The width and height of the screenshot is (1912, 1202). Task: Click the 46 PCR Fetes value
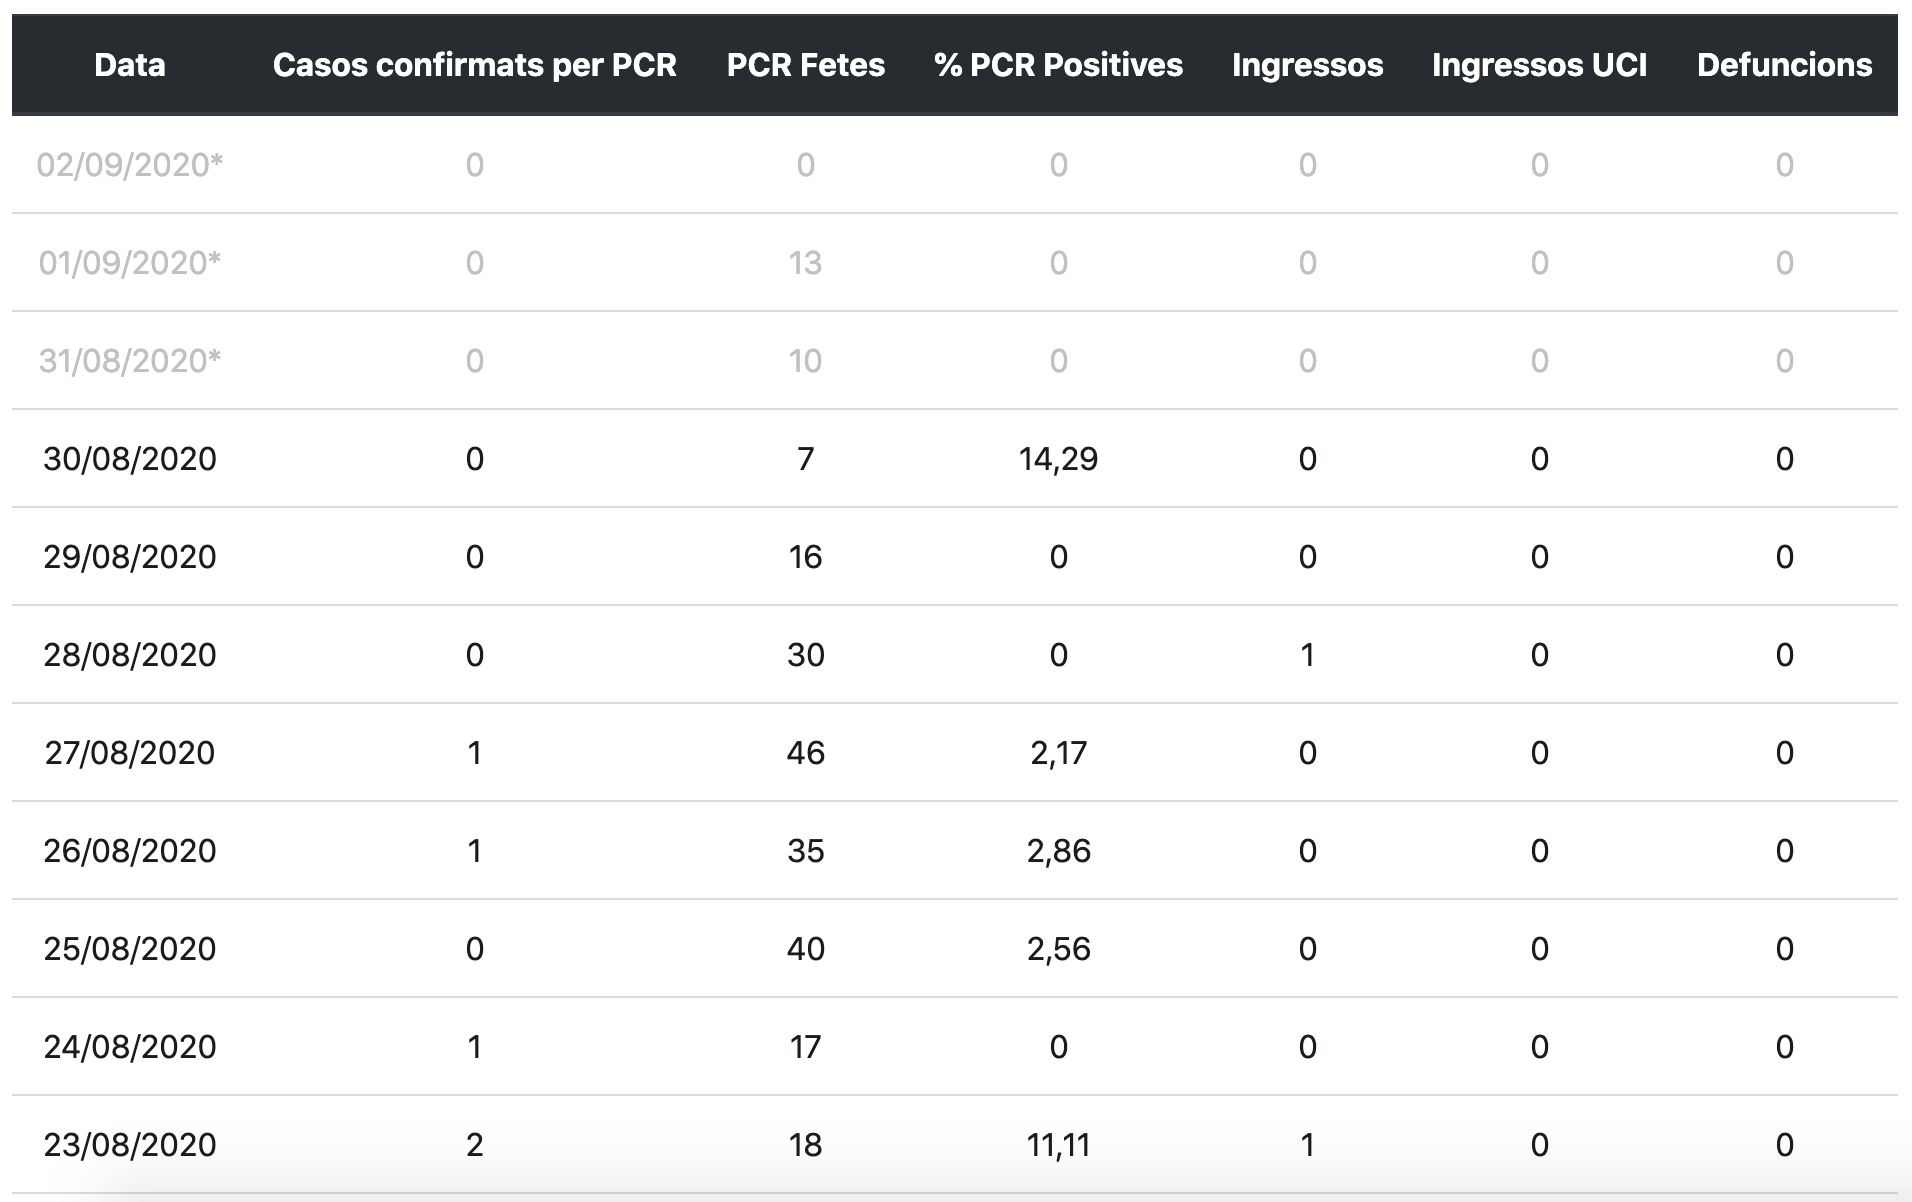805,752
